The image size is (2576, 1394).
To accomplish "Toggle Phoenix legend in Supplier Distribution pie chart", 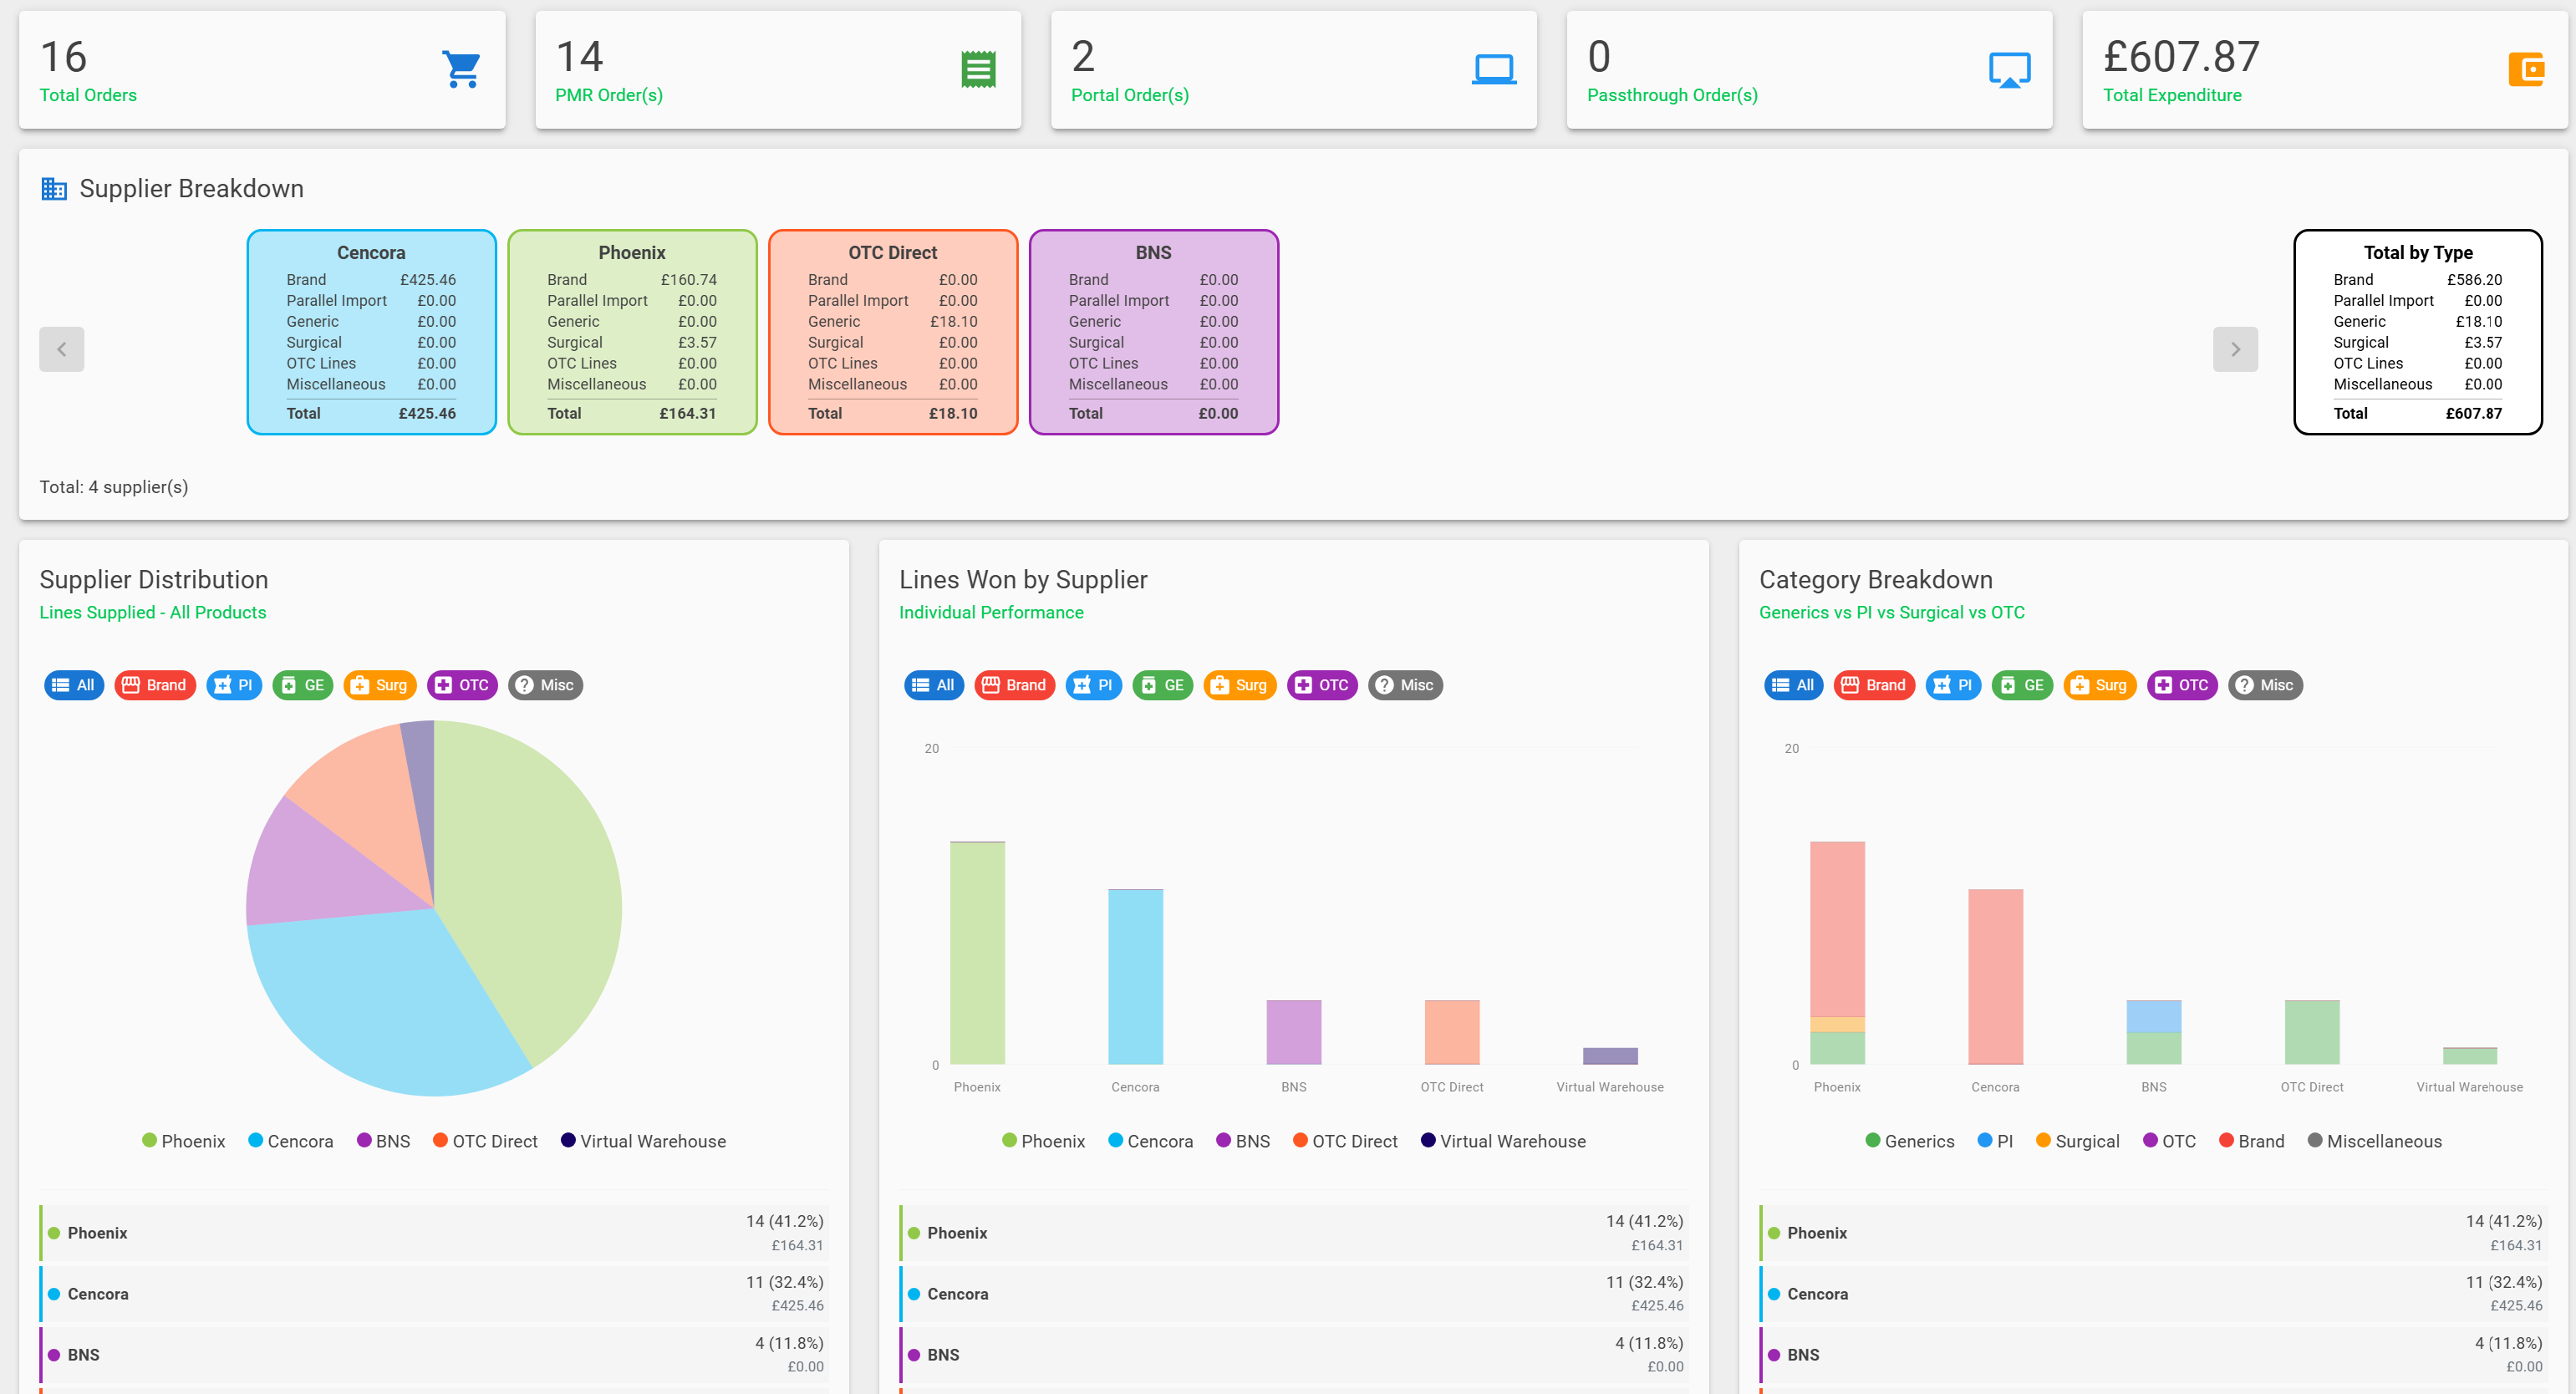I will pos(184,1141).
